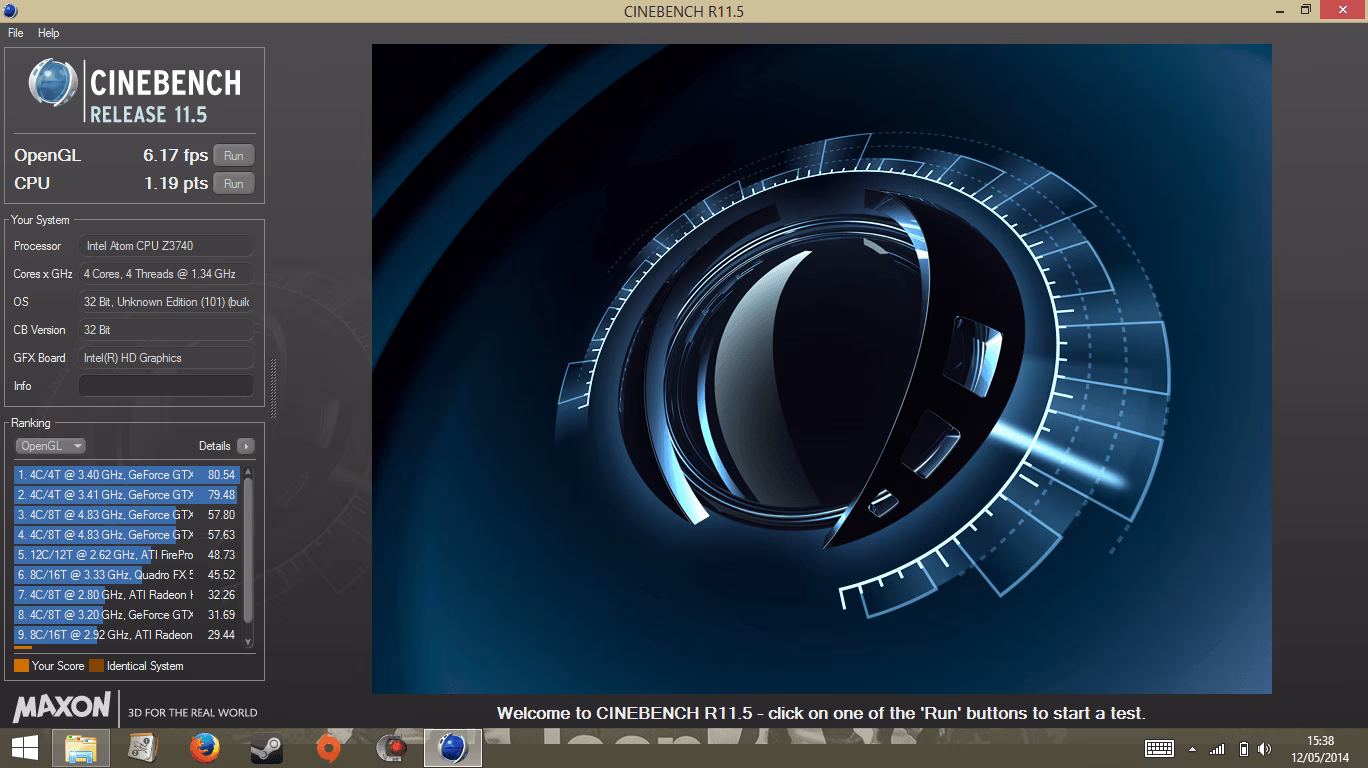Click the battery status tray icon
Screen dimensions: 1368x768
coord(1243,749)
